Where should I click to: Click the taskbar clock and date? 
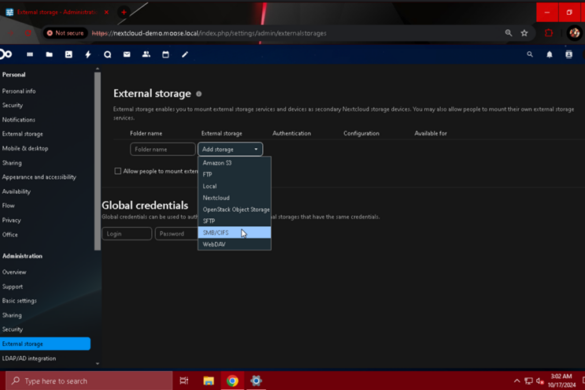pyautogui.click(x=562, y=381)
